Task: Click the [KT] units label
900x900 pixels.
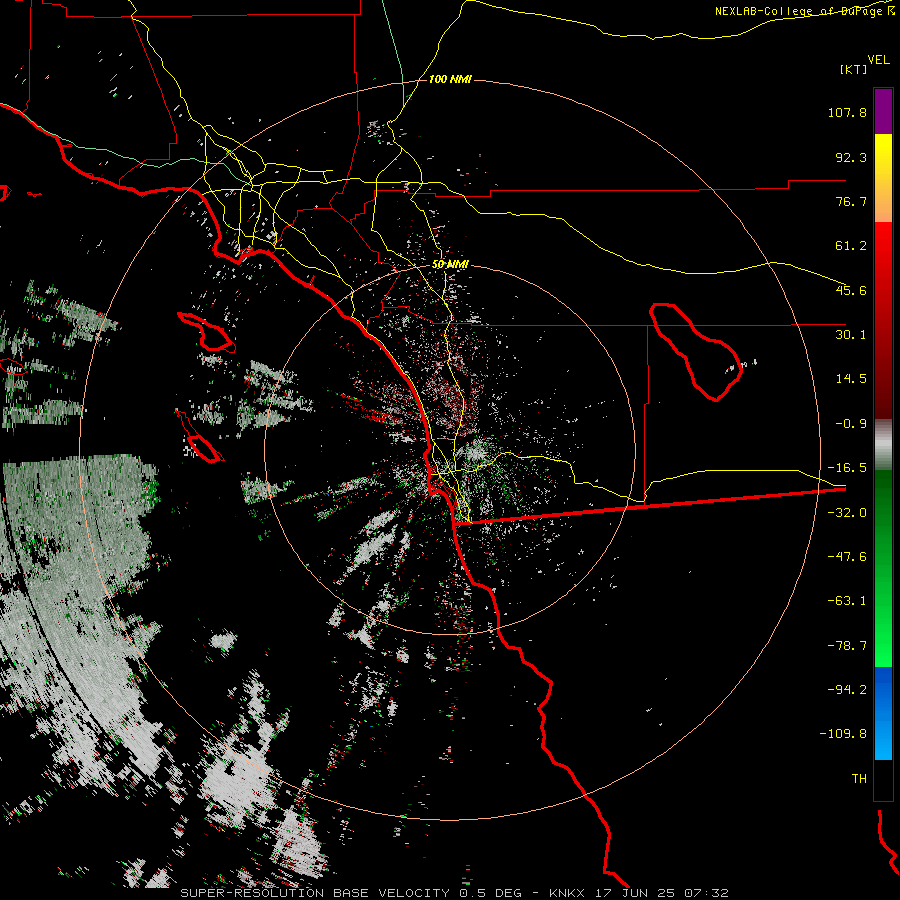Action: pyautogui.click(x=854, y=69)
